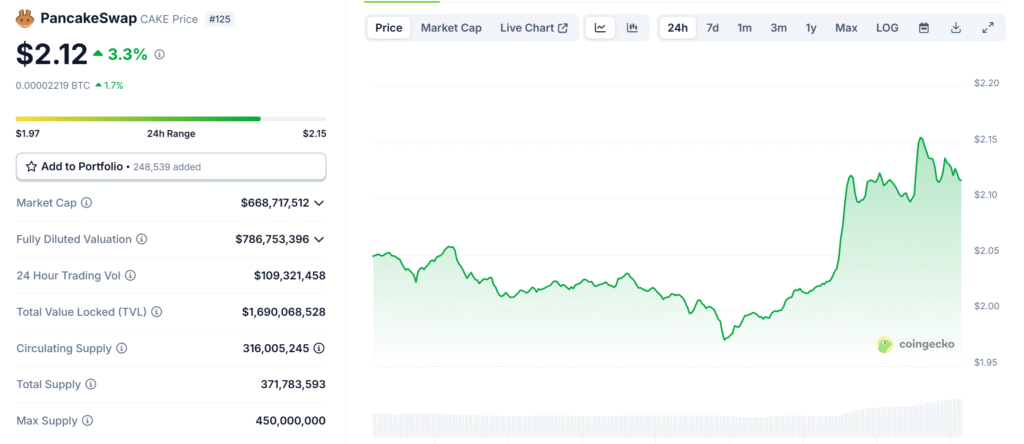1024x444 pixels.
Task: Select the 7d time range
Action: click(x=712, y=28)
